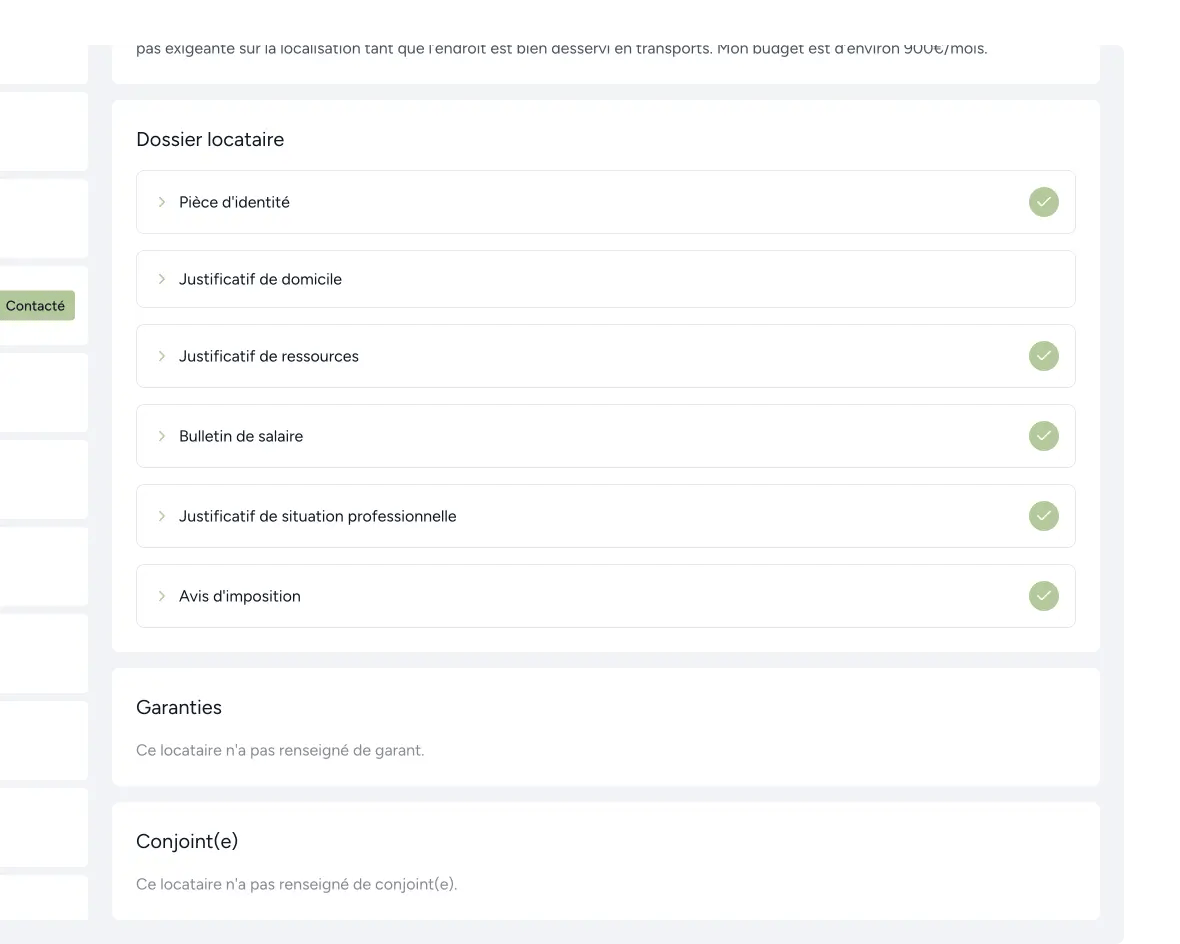Click the 'Conjoint(e)' heading

[187, 841]
